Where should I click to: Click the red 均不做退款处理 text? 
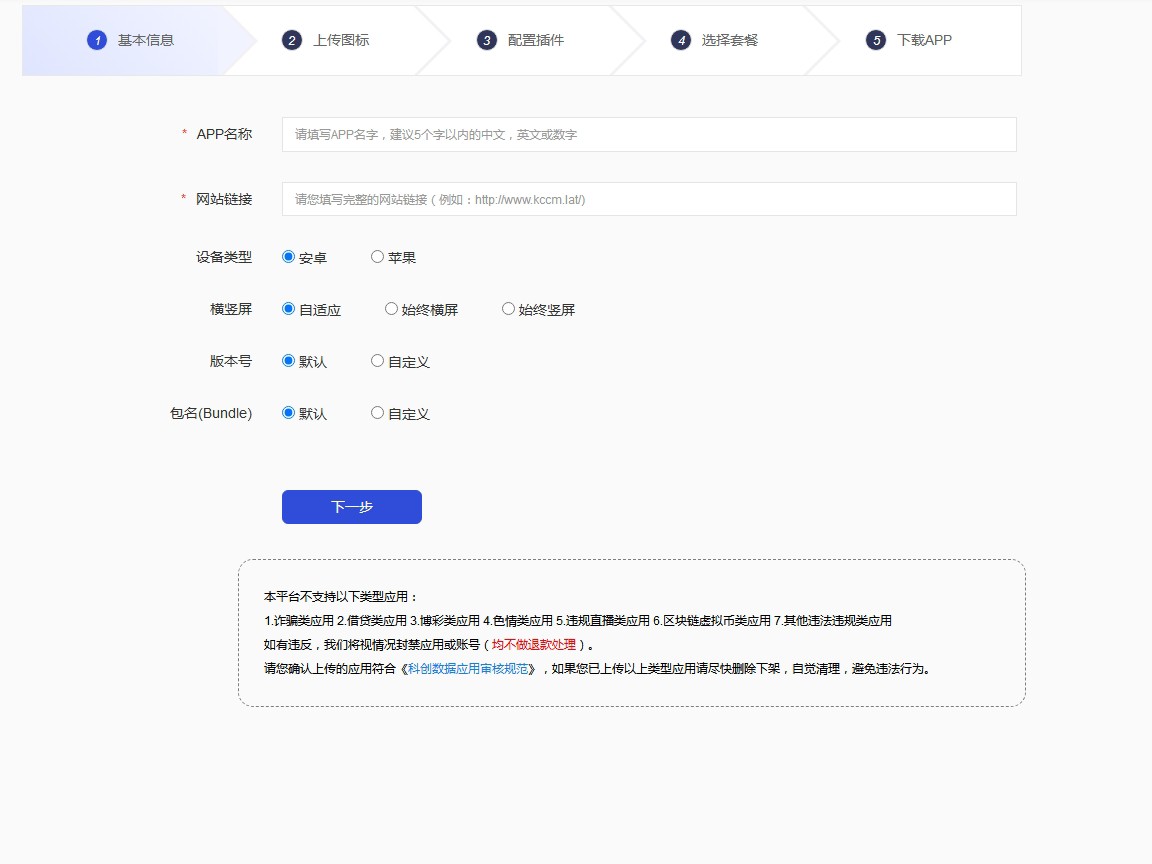[534, 644]
